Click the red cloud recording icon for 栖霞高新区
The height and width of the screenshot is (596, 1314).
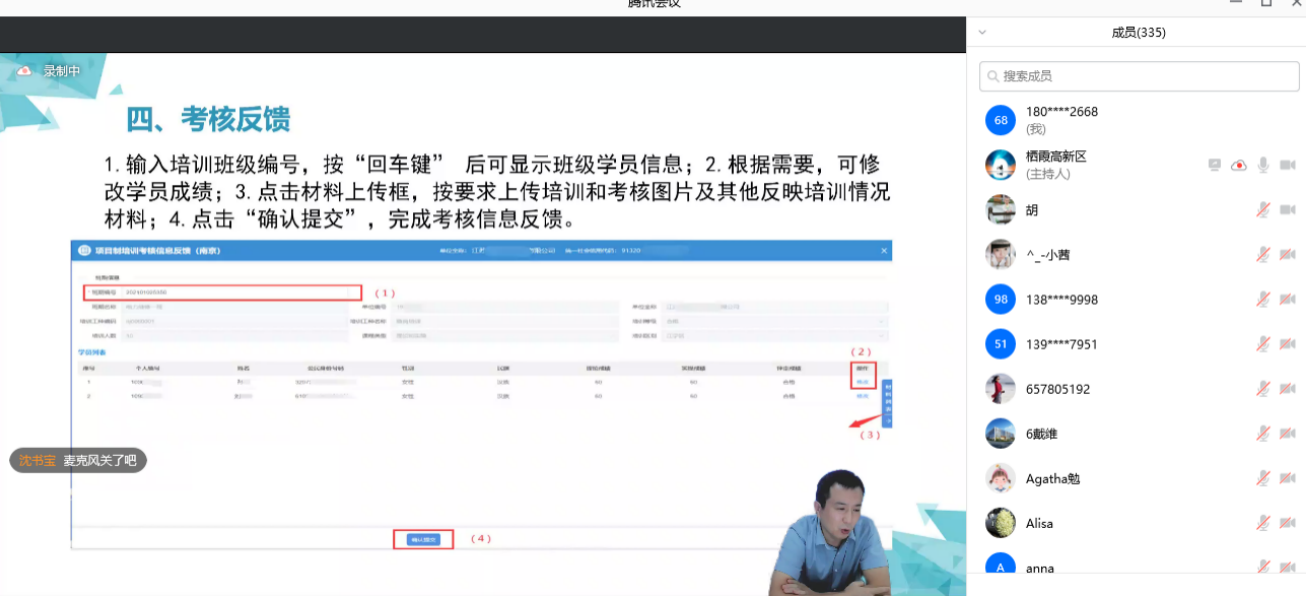1239,165
